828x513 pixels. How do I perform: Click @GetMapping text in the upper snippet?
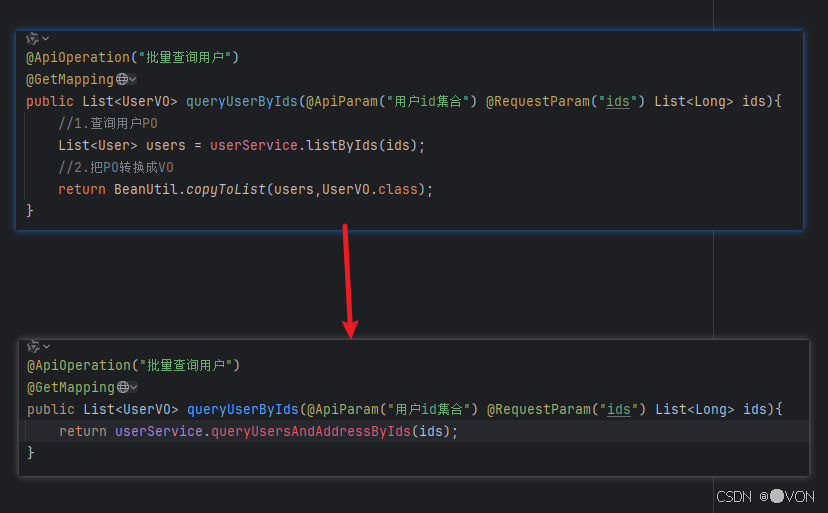[x=70, y=79]
